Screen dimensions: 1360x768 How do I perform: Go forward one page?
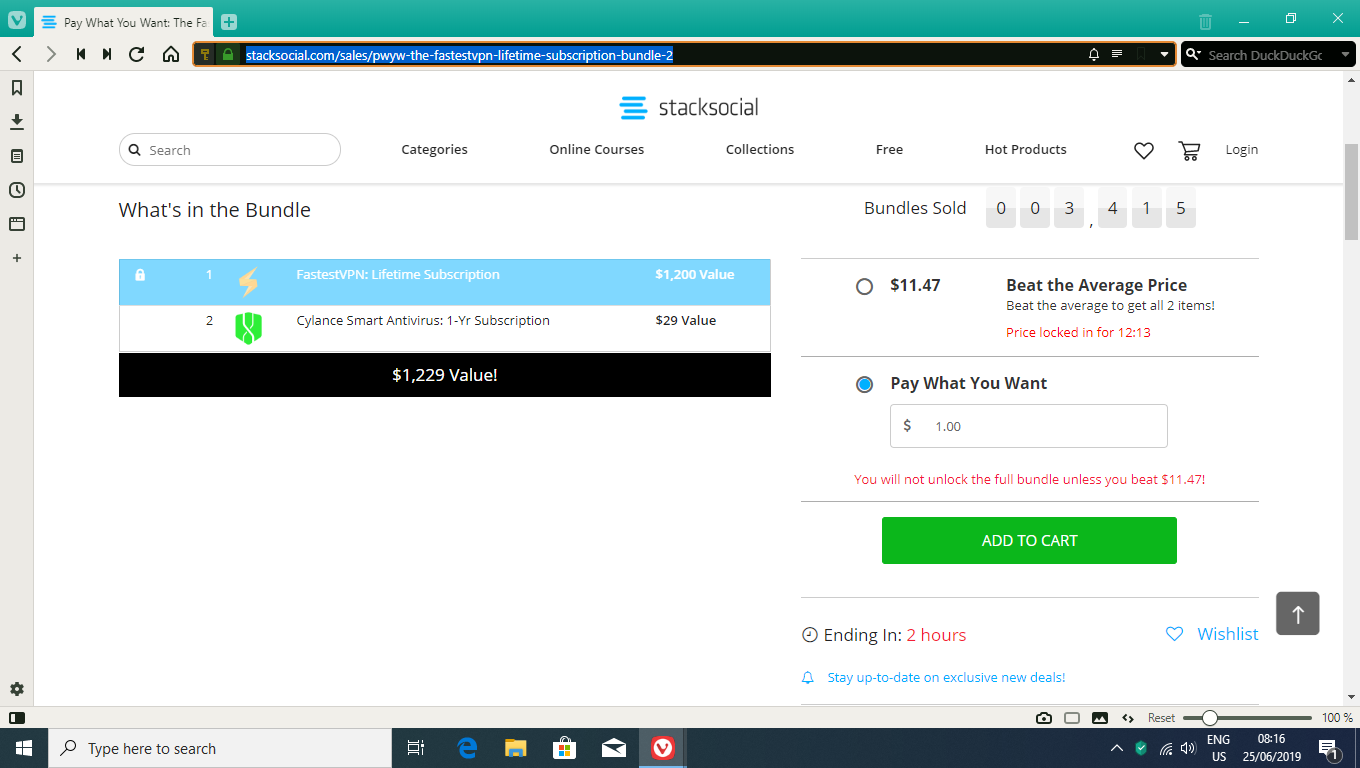coord(51,54)
